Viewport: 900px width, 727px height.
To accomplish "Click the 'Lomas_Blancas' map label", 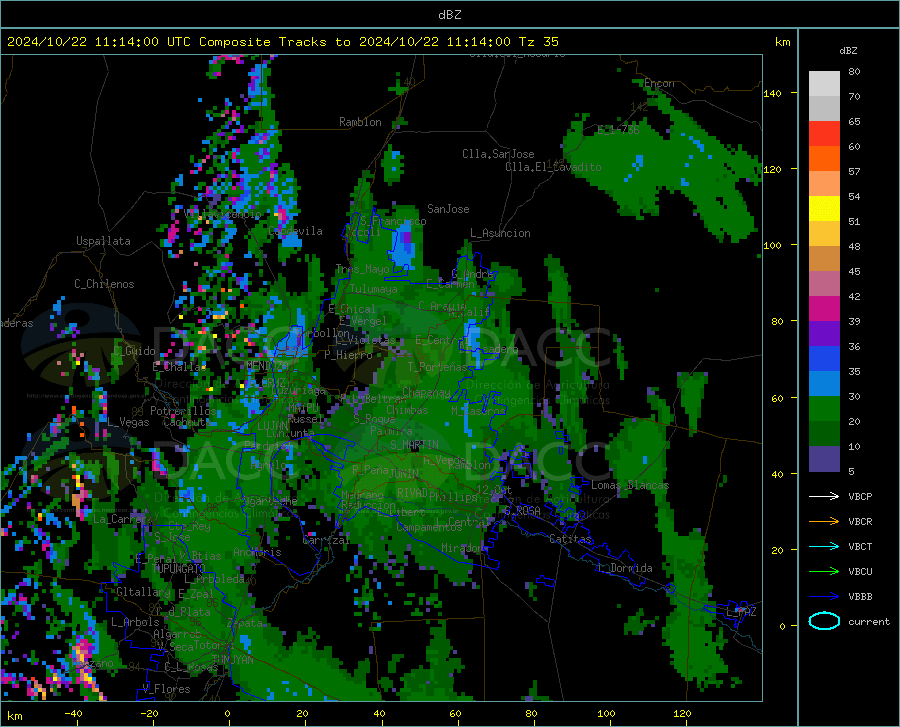I will pos(630,485).
